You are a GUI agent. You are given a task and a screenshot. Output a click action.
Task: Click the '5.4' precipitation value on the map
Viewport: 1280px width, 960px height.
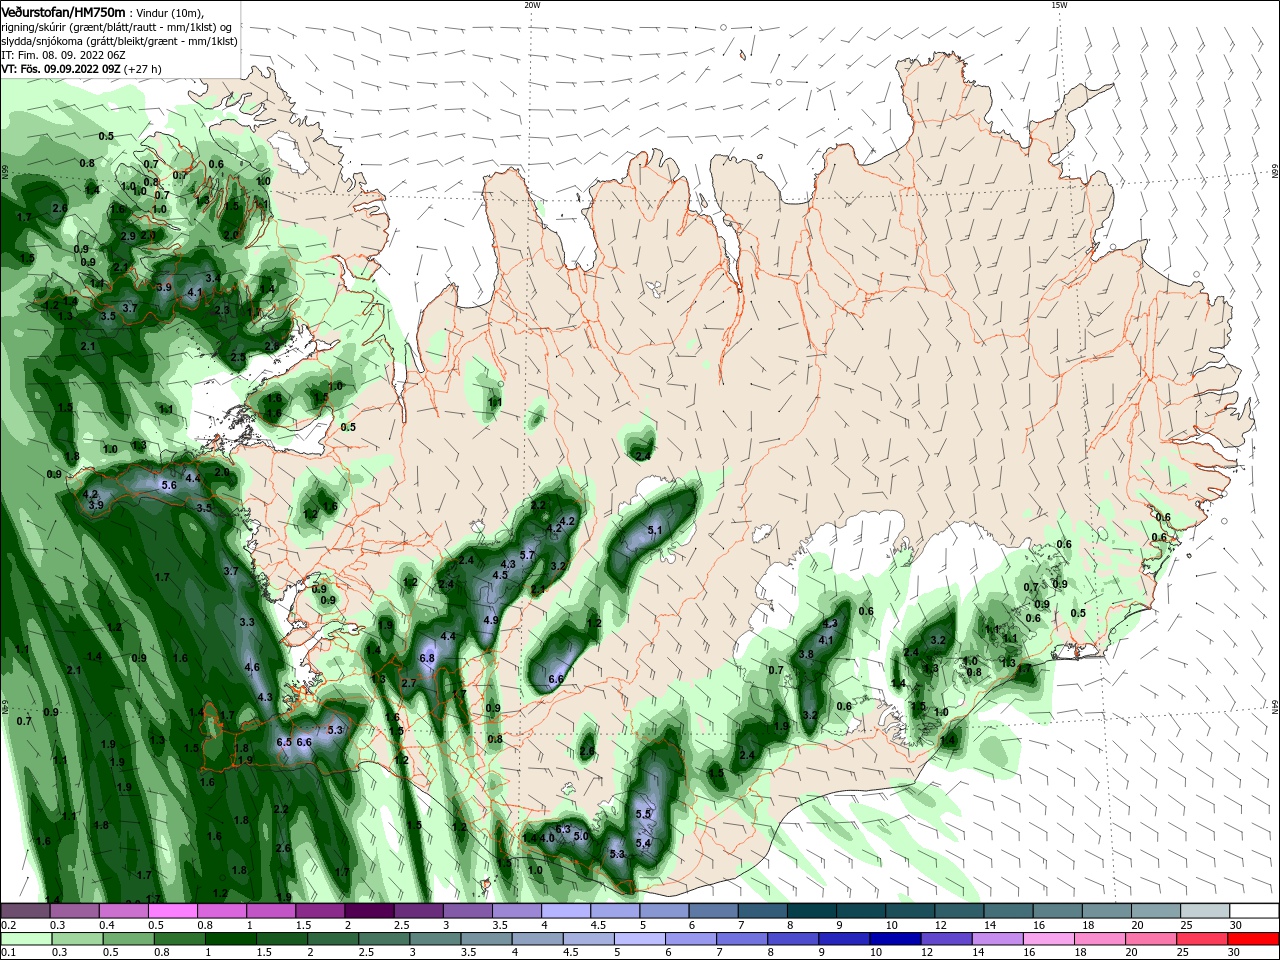(x=643, y=844)
